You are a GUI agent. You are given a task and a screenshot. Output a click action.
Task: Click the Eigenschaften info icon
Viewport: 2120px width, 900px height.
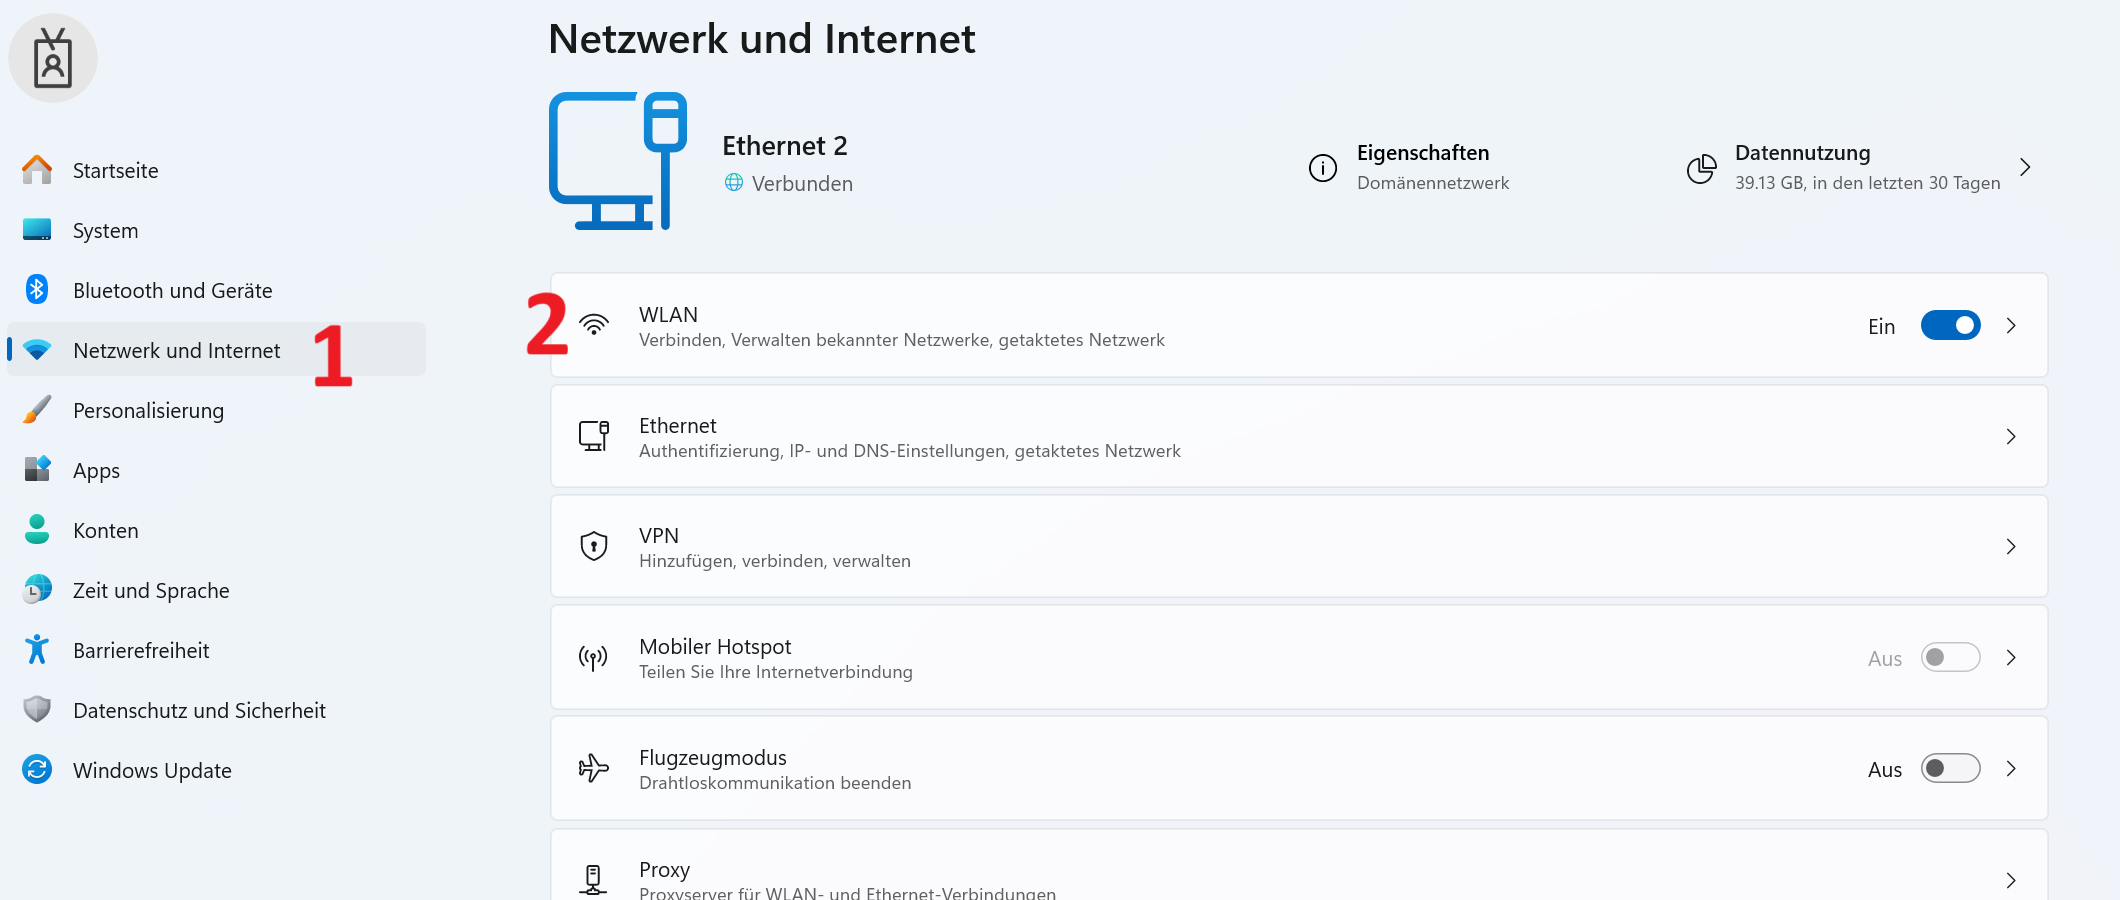(1322, 168)
